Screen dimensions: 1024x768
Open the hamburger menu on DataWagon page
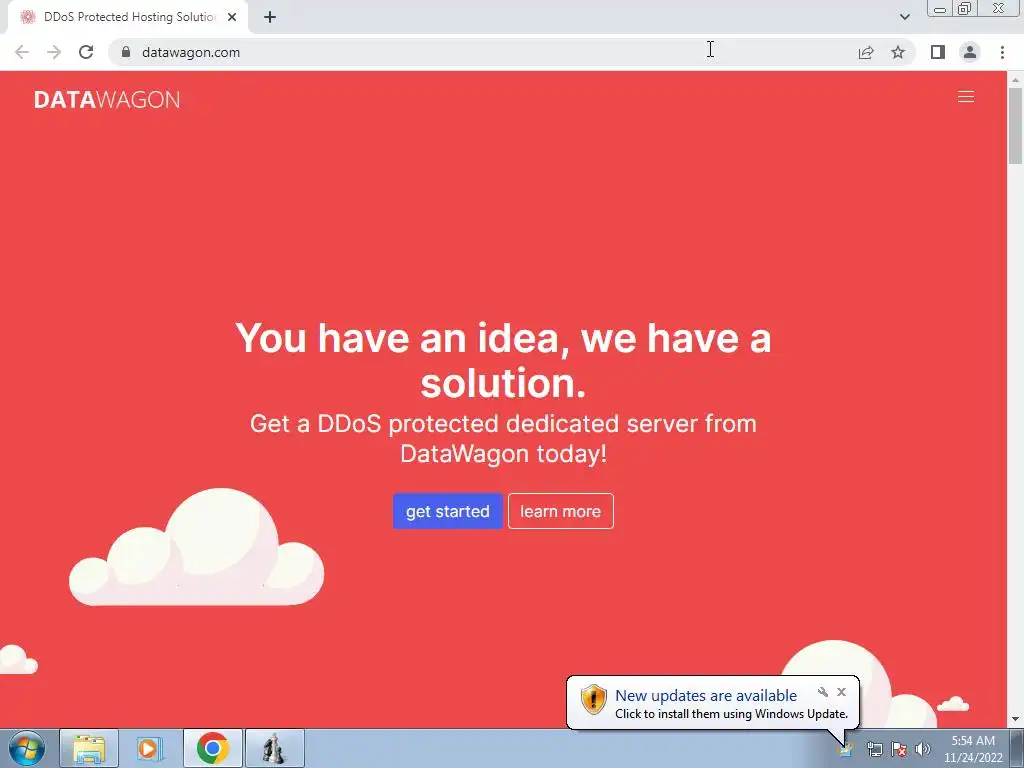[x=965, y=97]
